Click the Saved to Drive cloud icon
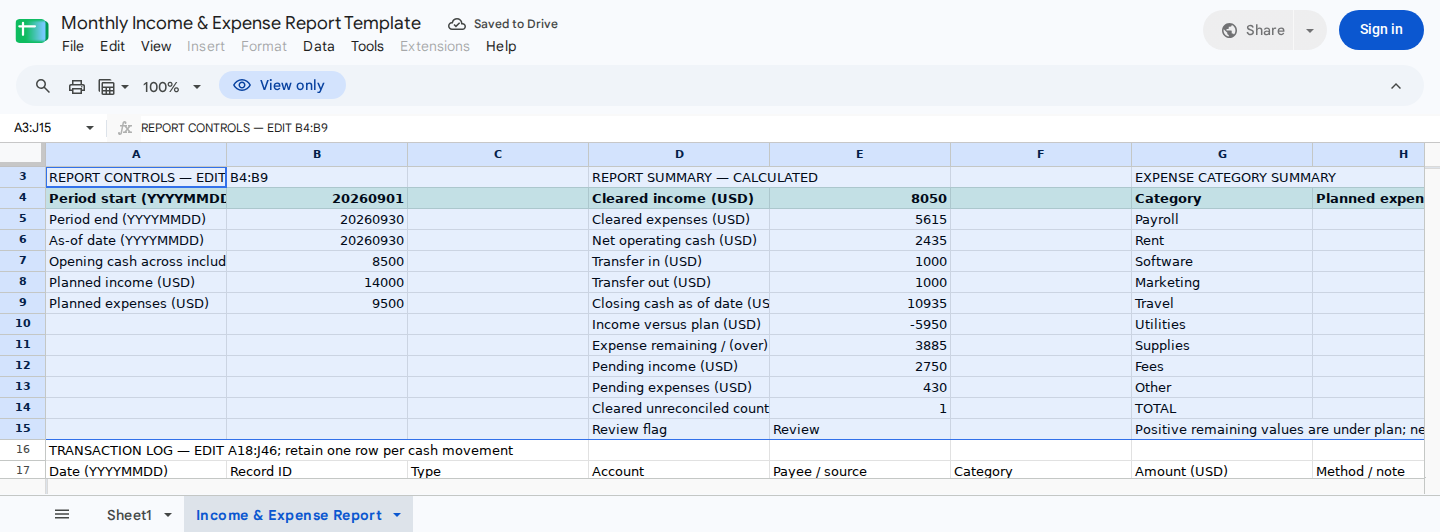 pos(457,24)
